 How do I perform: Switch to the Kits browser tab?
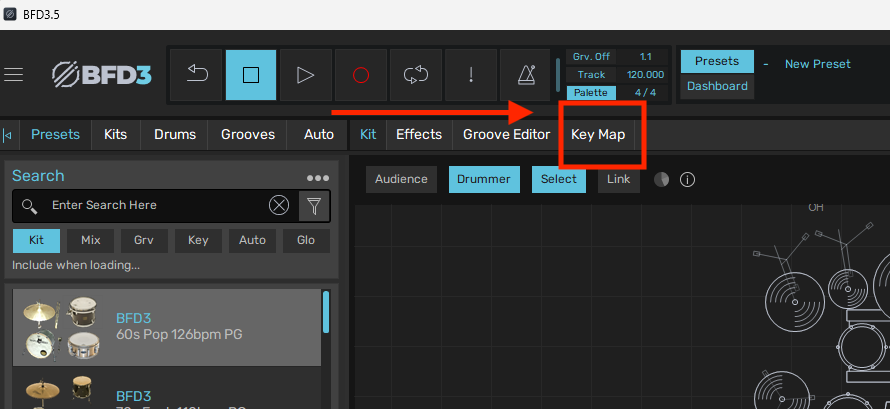point(115,134)
